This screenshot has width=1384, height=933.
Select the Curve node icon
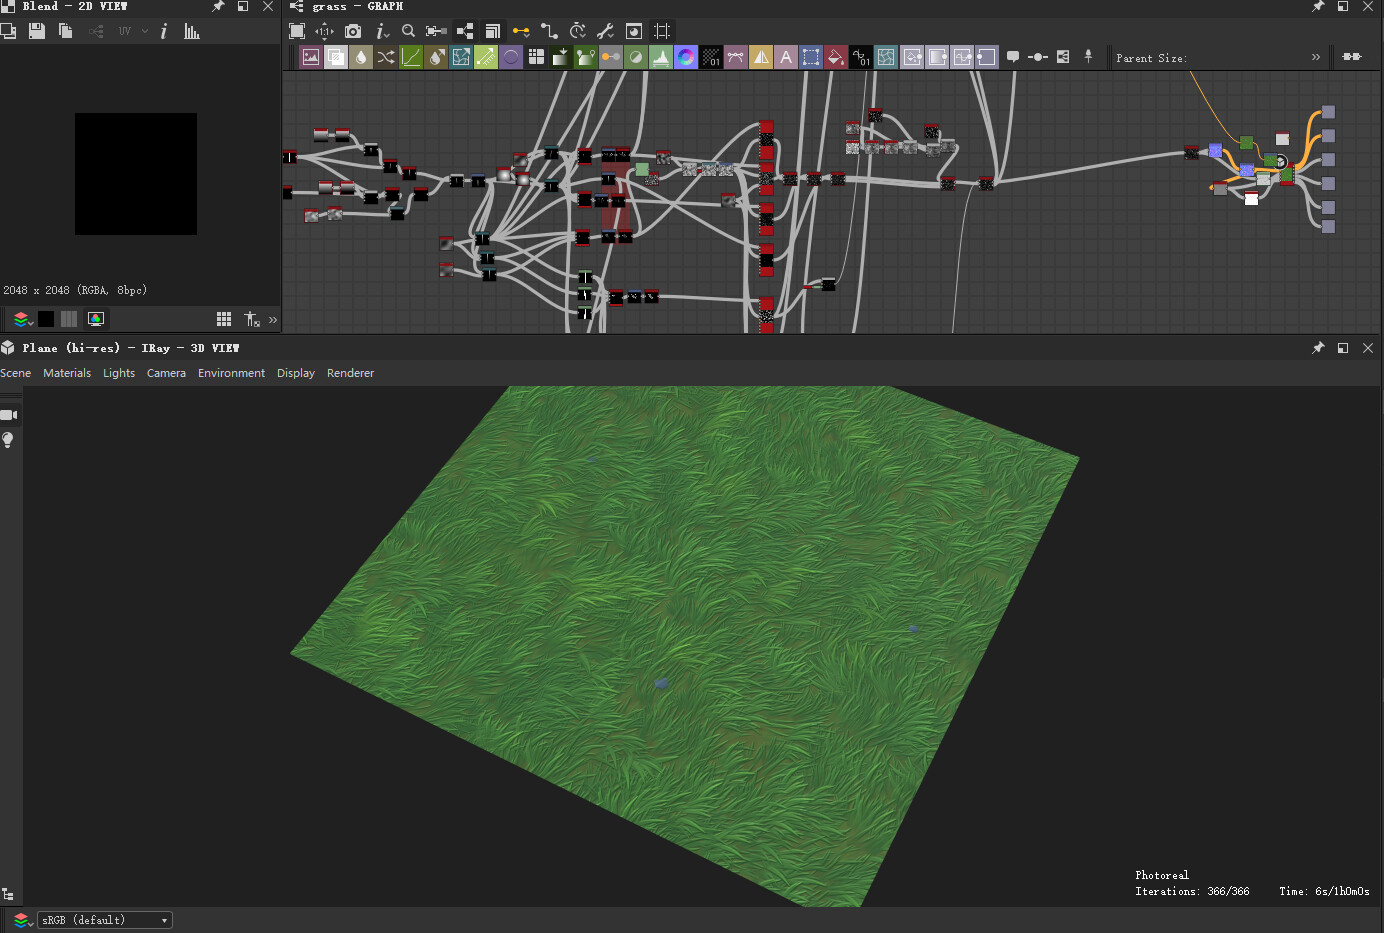[411, 57]
